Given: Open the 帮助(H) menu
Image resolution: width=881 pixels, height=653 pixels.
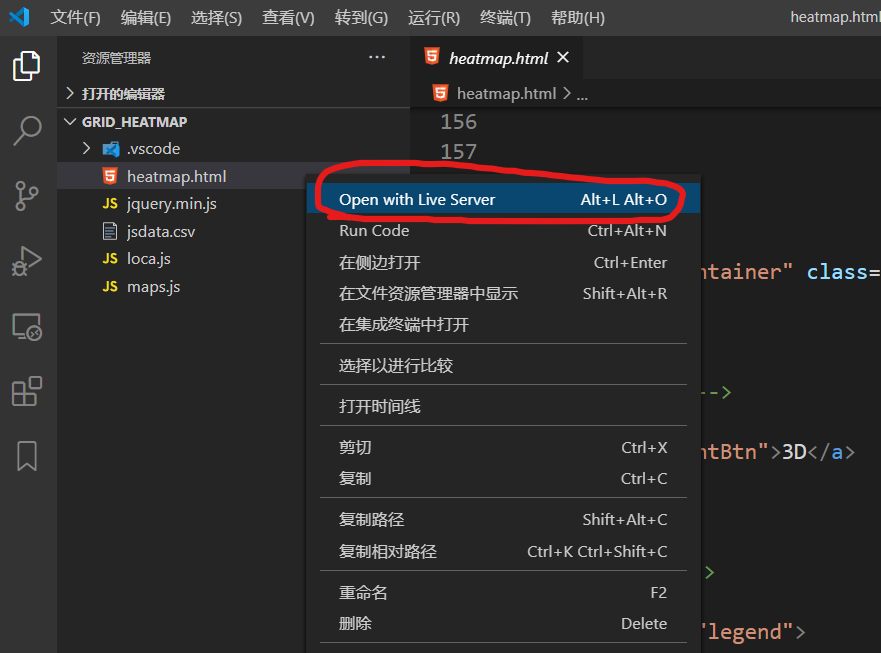Looking at the screenshot, I should 578,17.
